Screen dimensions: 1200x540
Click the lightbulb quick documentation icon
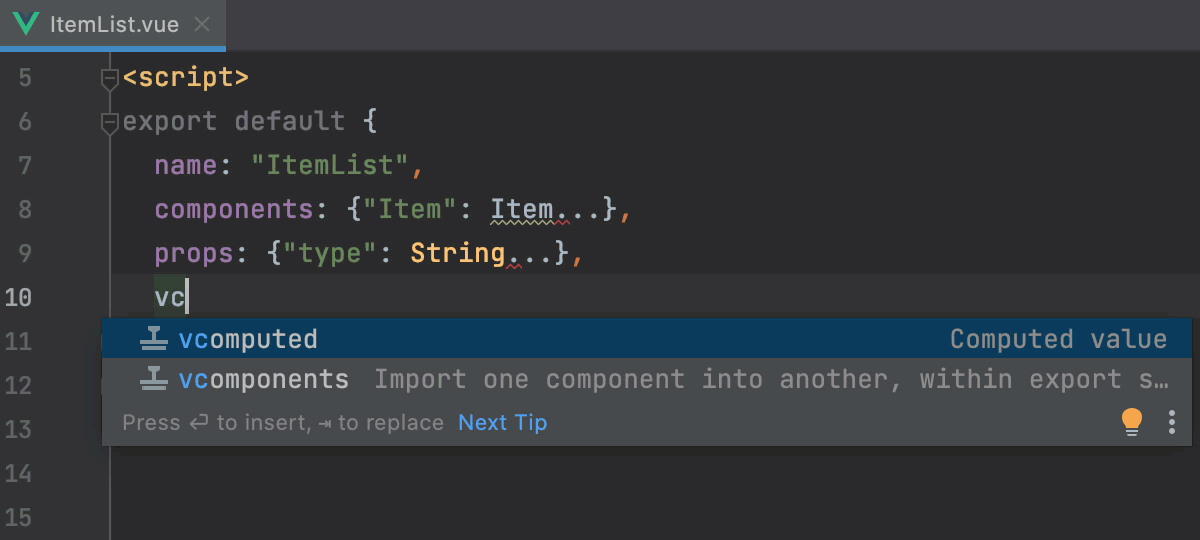pos(1131,422)
